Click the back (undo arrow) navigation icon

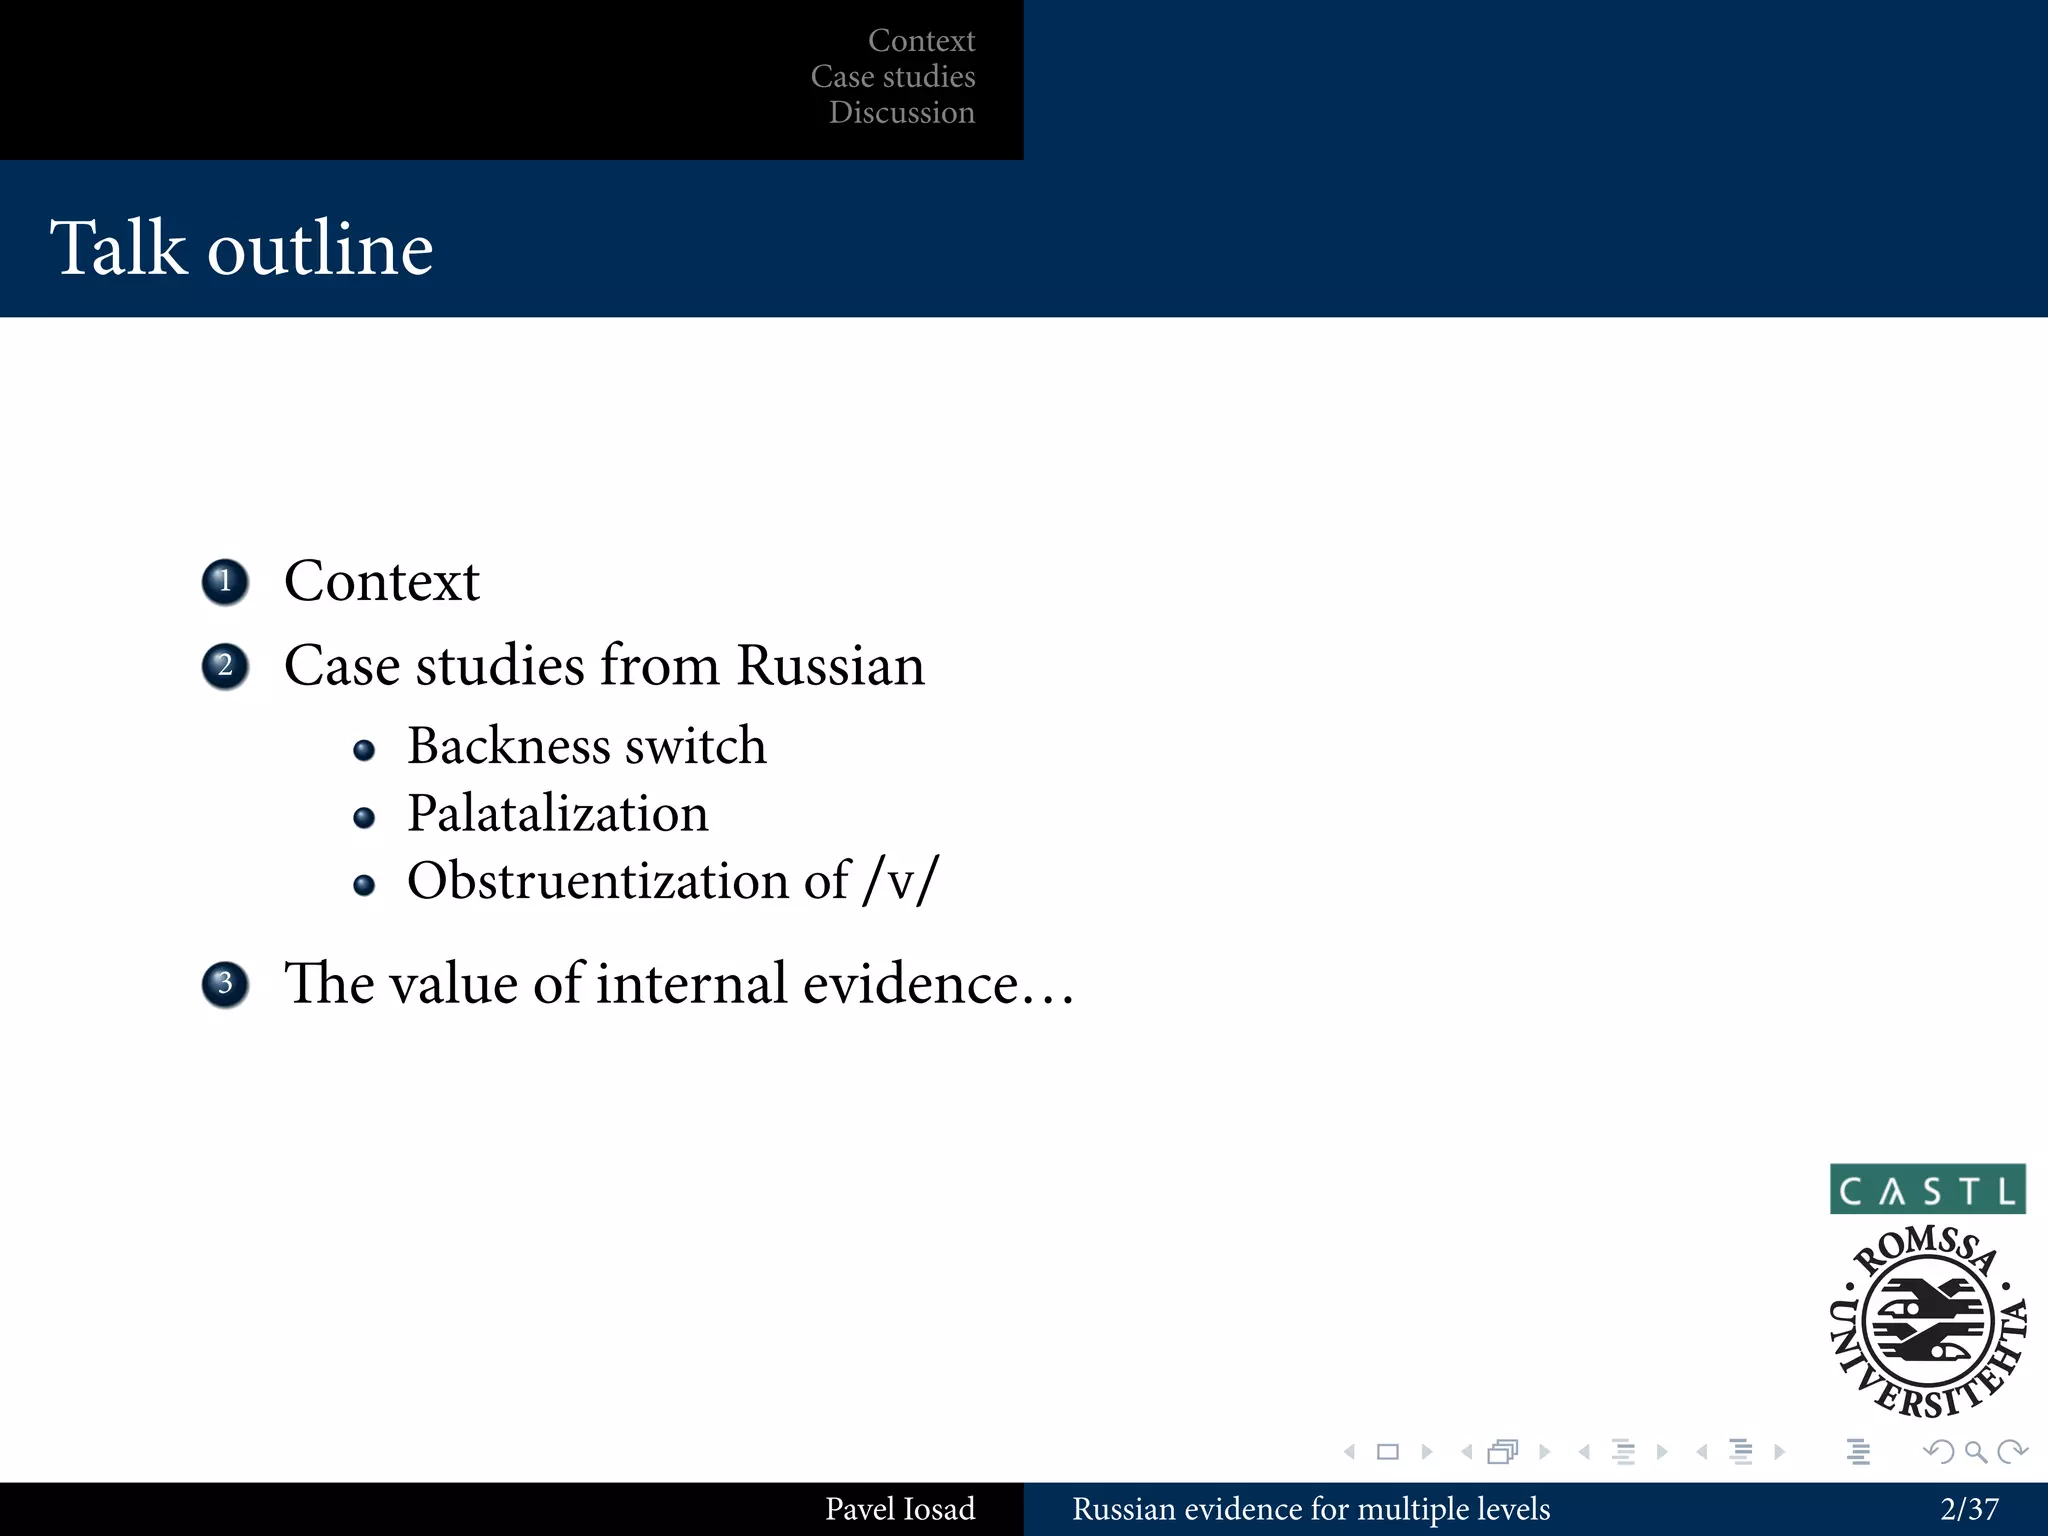[x=1938, y=1452]
